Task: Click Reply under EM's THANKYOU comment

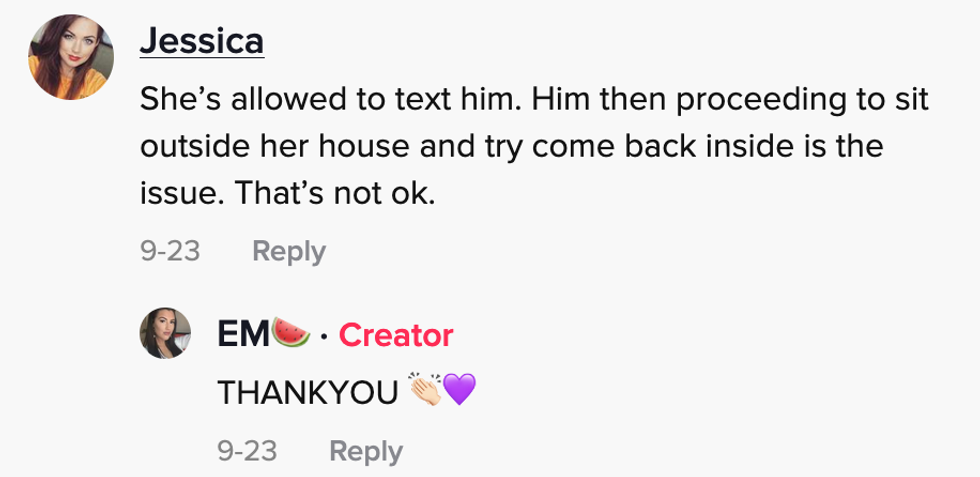Action: click(x=366, y=451)
